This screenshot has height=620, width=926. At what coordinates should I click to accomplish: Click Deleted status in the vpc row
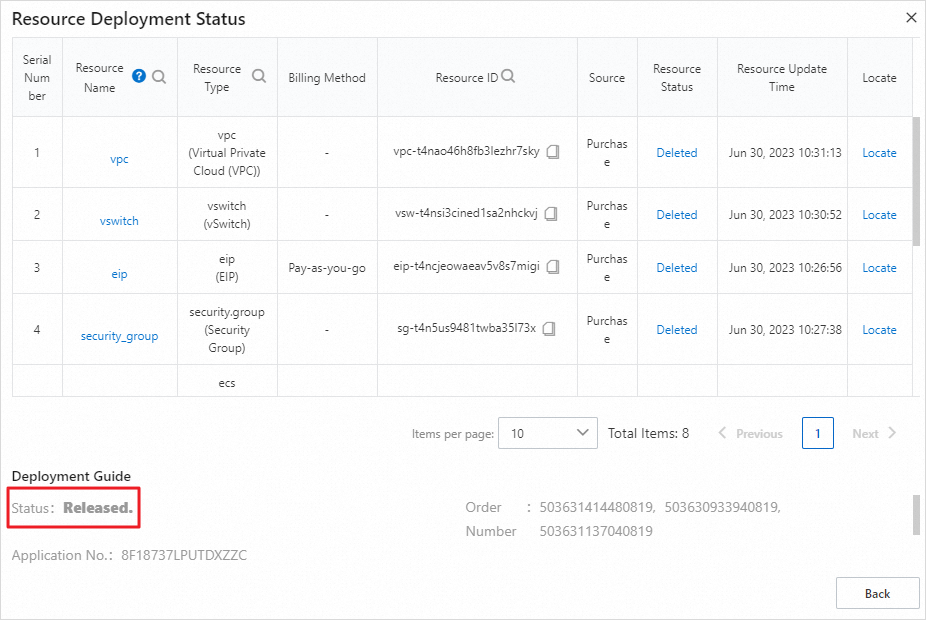point(676,153)
